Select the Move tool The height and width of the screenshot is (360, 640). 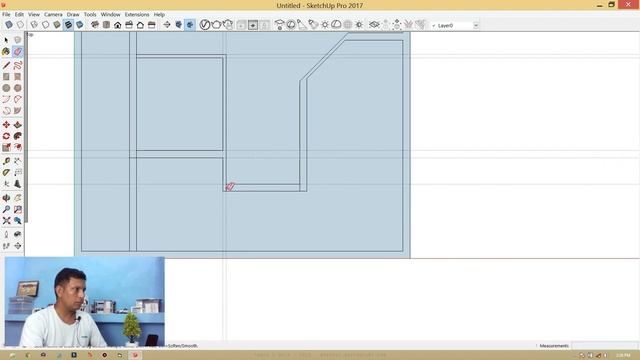(x=6, y=125)
